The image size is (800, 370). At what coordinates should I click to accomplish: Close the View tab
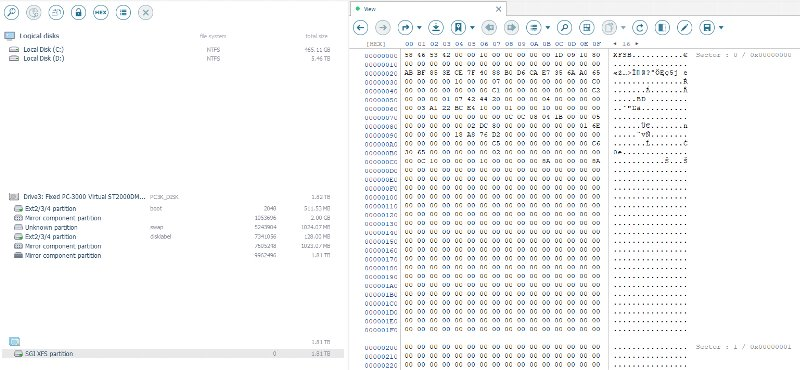[498, 9]
